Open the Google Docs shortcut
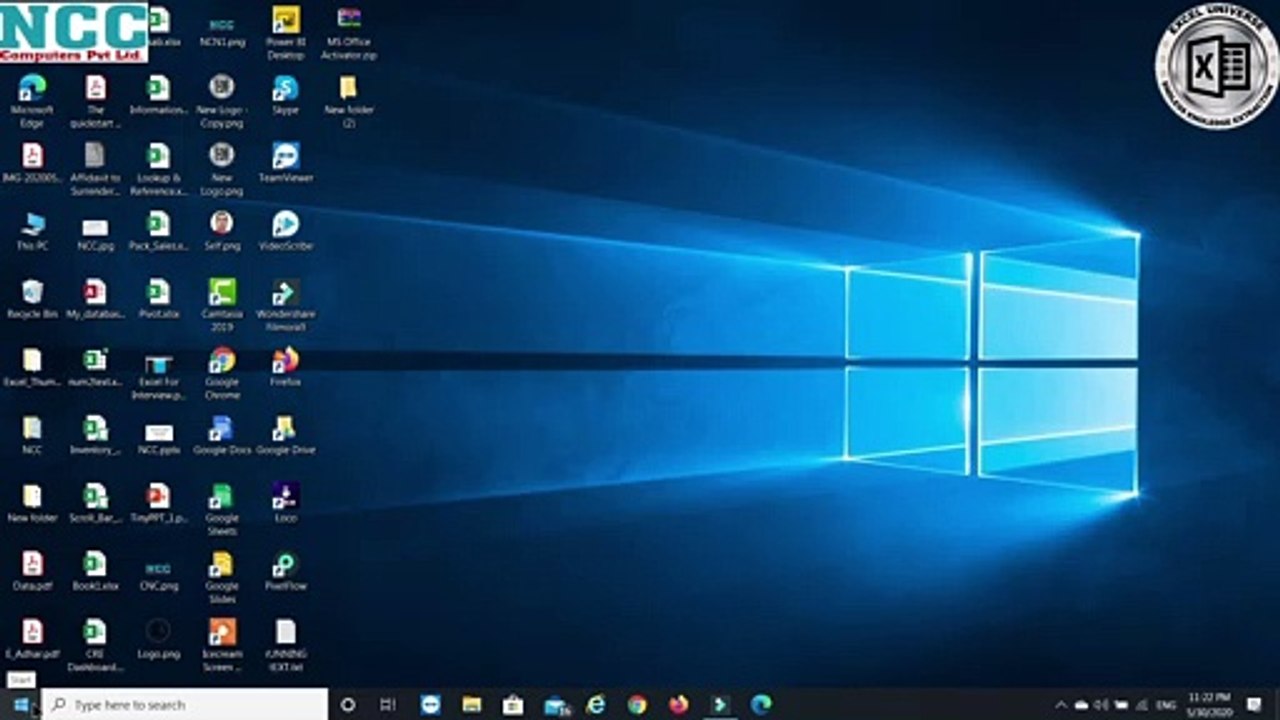 222,435
